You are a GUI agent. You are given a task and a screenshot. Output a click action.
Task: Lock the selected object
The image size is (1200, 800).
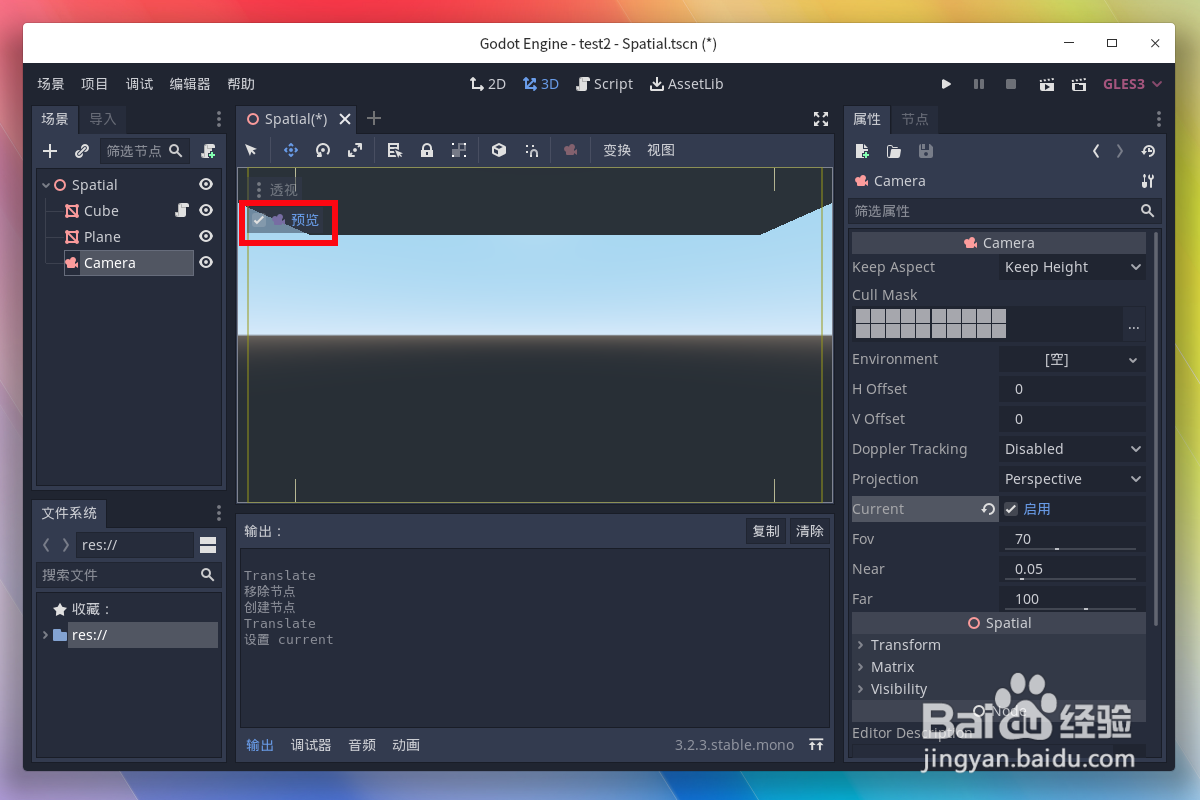click(427, 150)
